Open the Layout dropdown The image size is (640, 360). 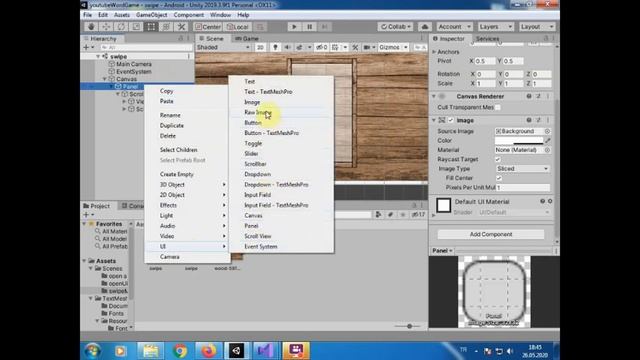537,27
